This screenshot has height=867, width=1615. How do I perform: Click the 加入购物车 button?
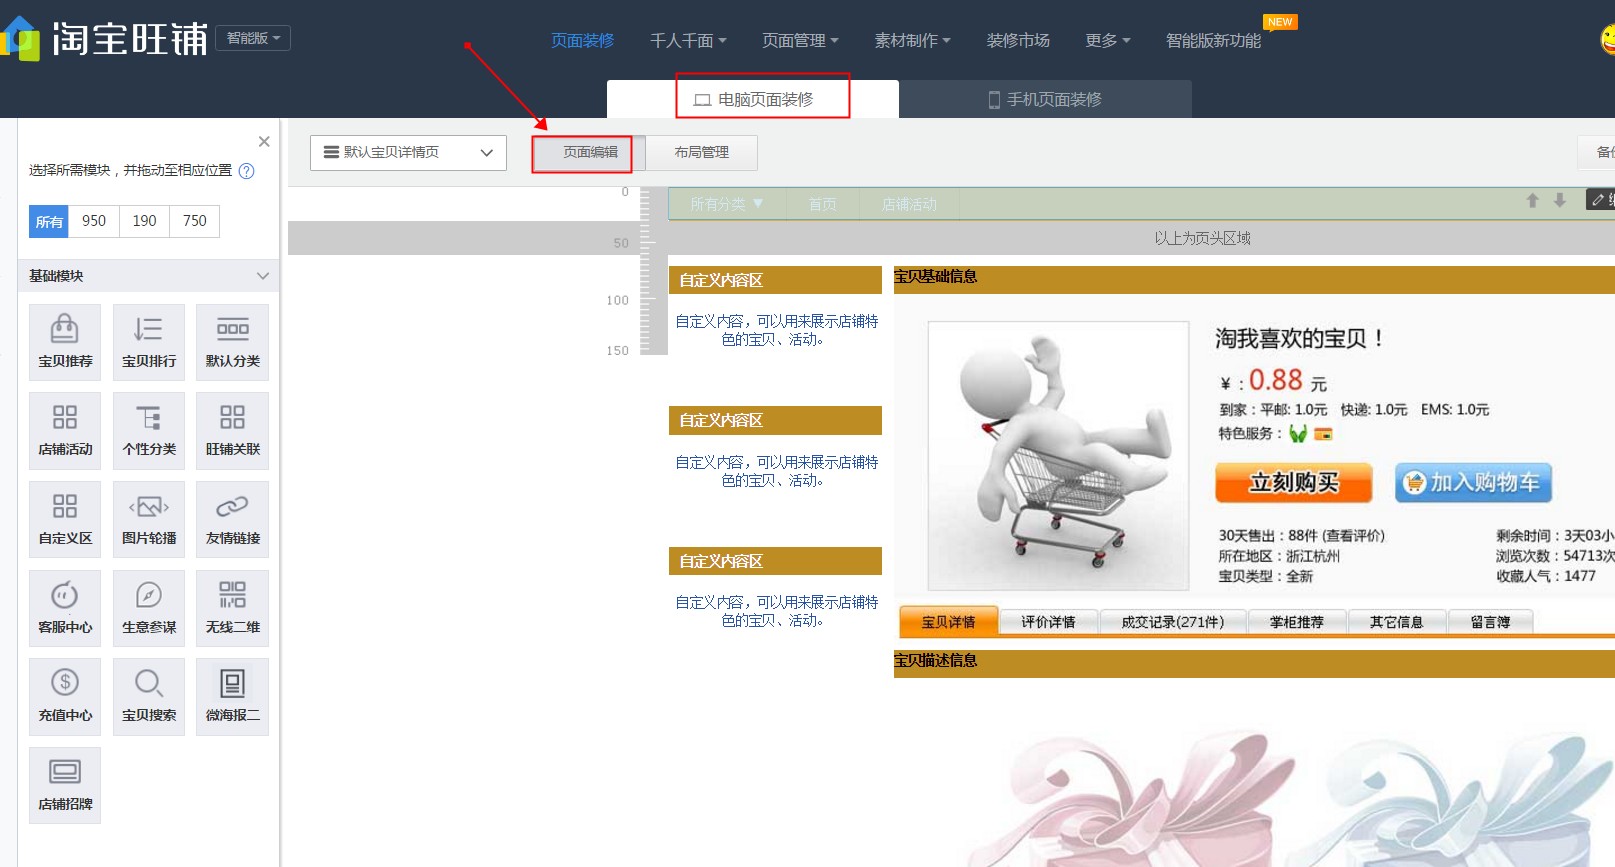[x=1473, y=483]
